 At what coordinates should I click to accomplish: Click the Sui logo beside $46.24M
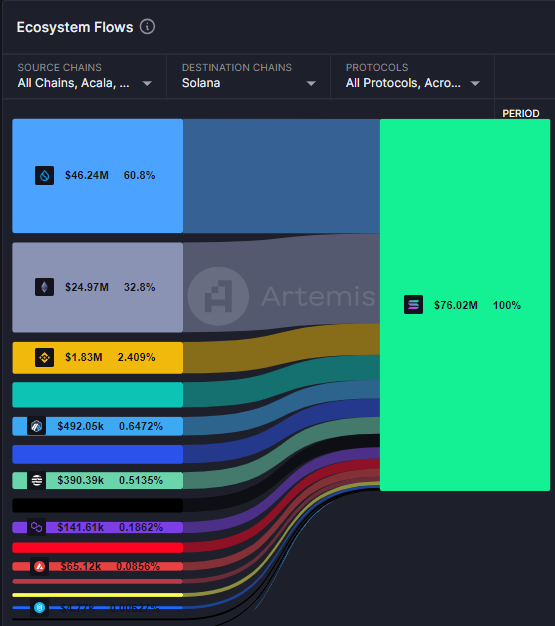[x=44, y=175]
